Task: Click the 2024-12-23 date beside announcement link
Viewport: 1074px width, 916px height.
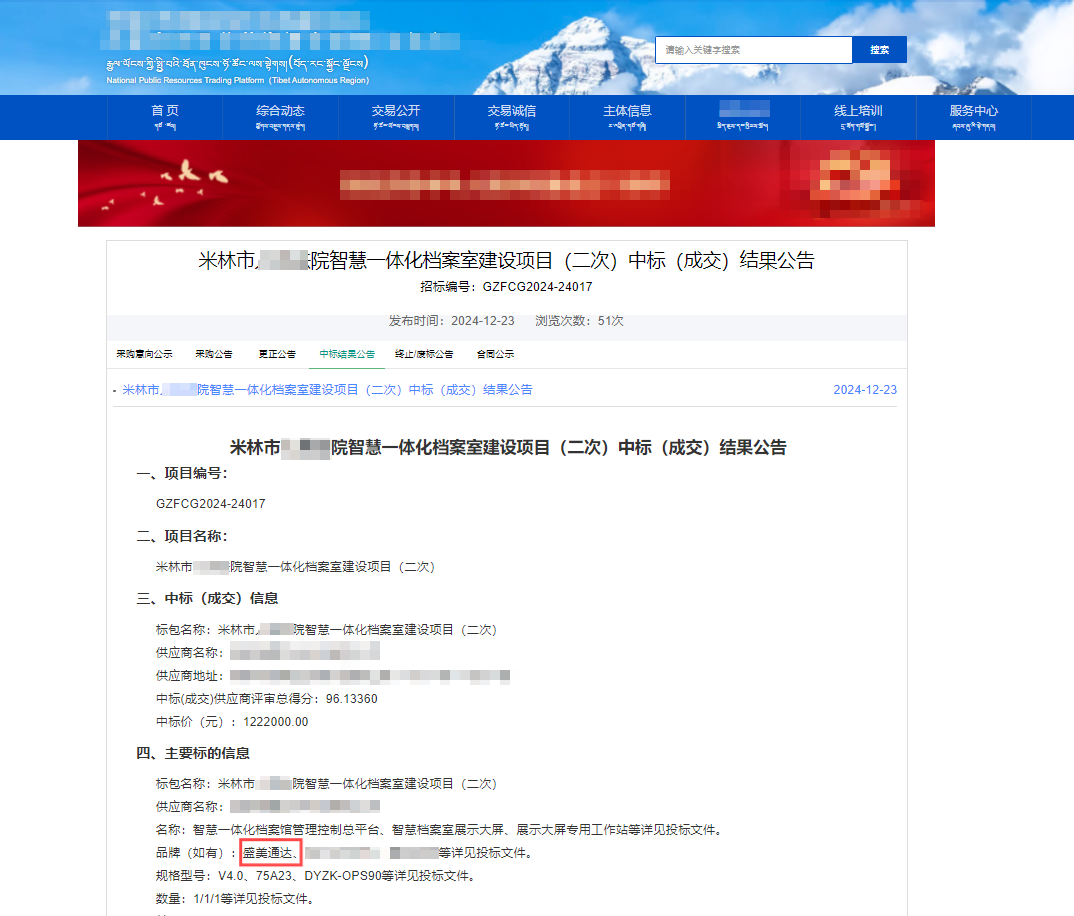Action: pyautogui.click(x=865, y=390)
